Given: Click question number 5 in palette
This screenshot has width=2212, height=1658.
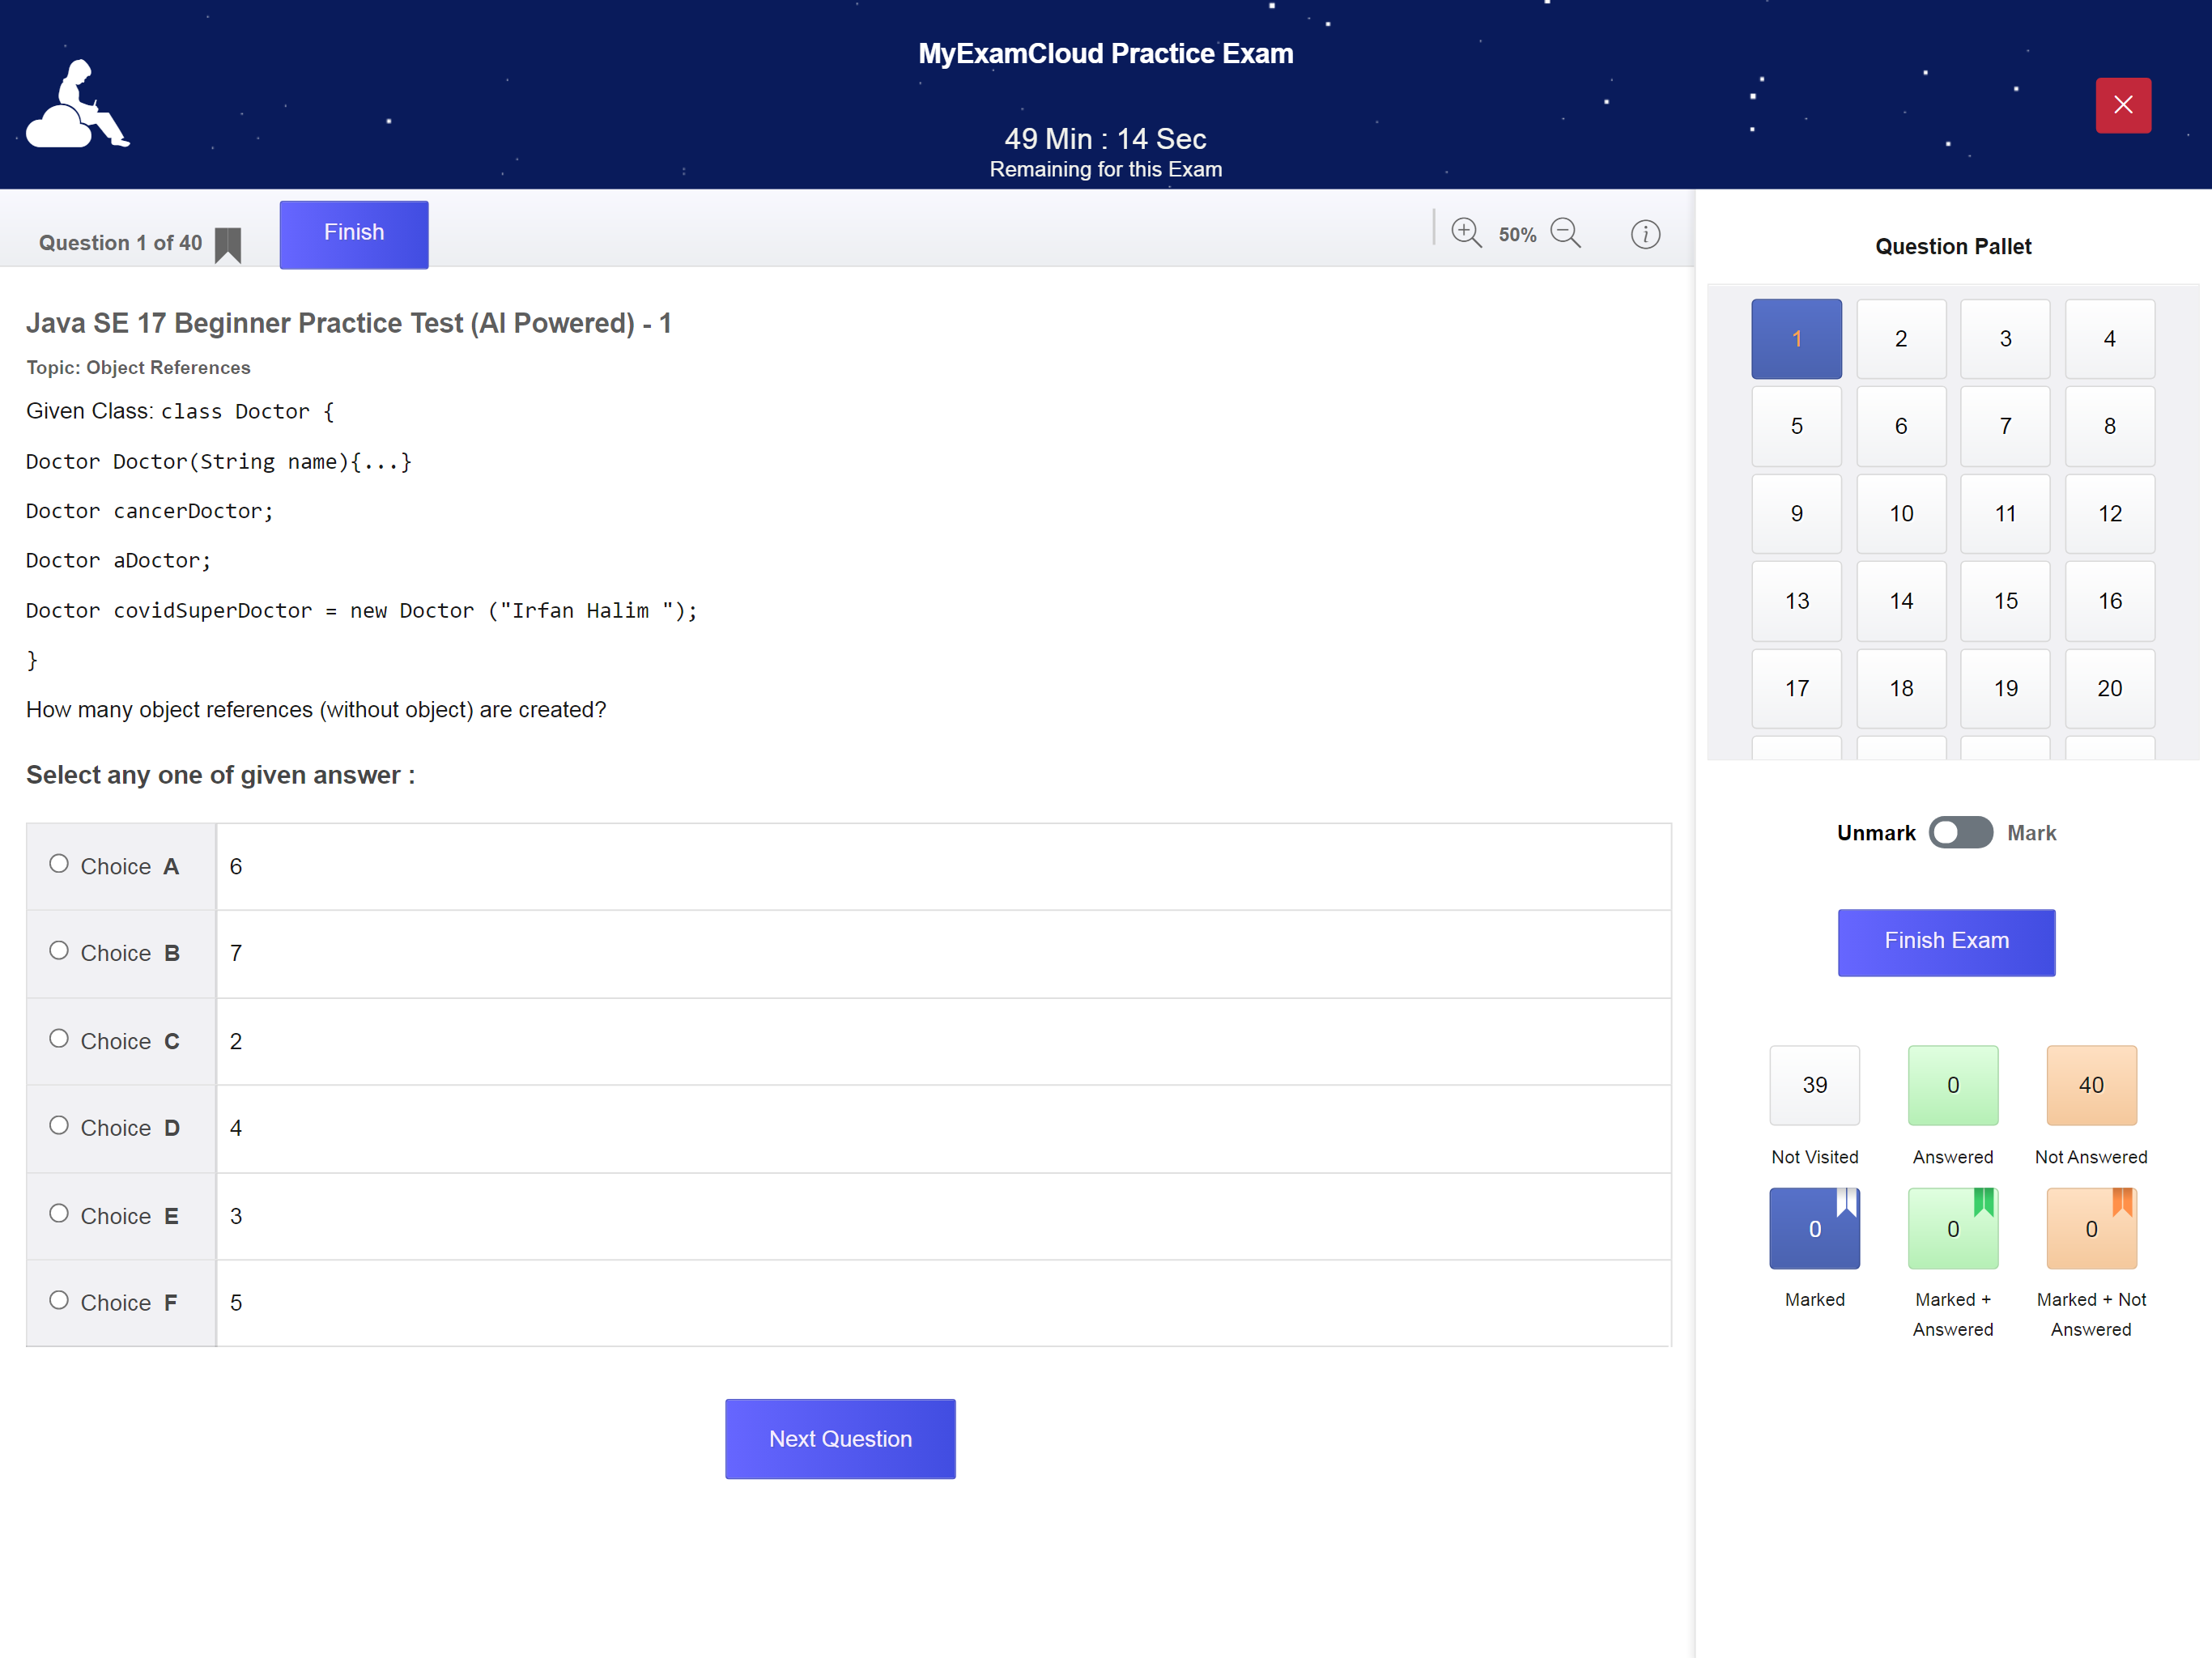Looking at the screenshot, I should (1796, 427).
